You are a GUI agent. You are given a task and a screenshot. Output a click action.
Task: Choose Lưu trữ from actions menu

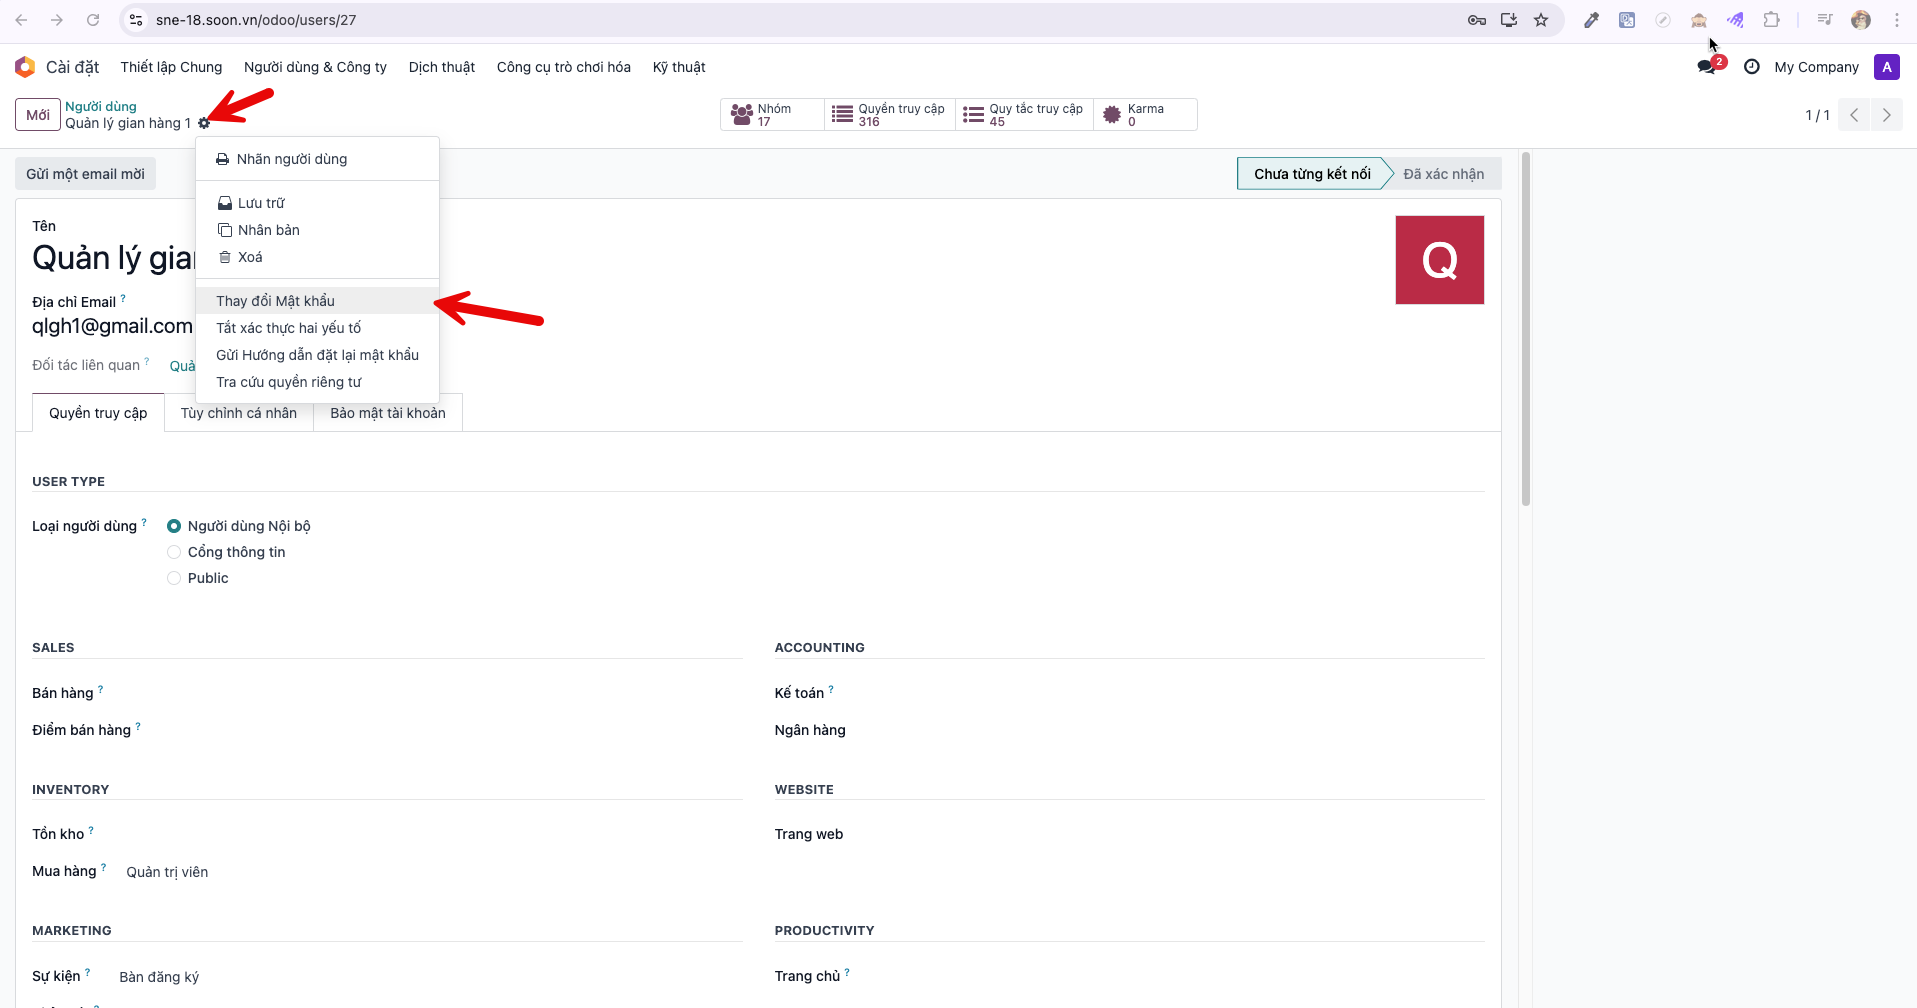pyautogui.click(x=317, y=203)
